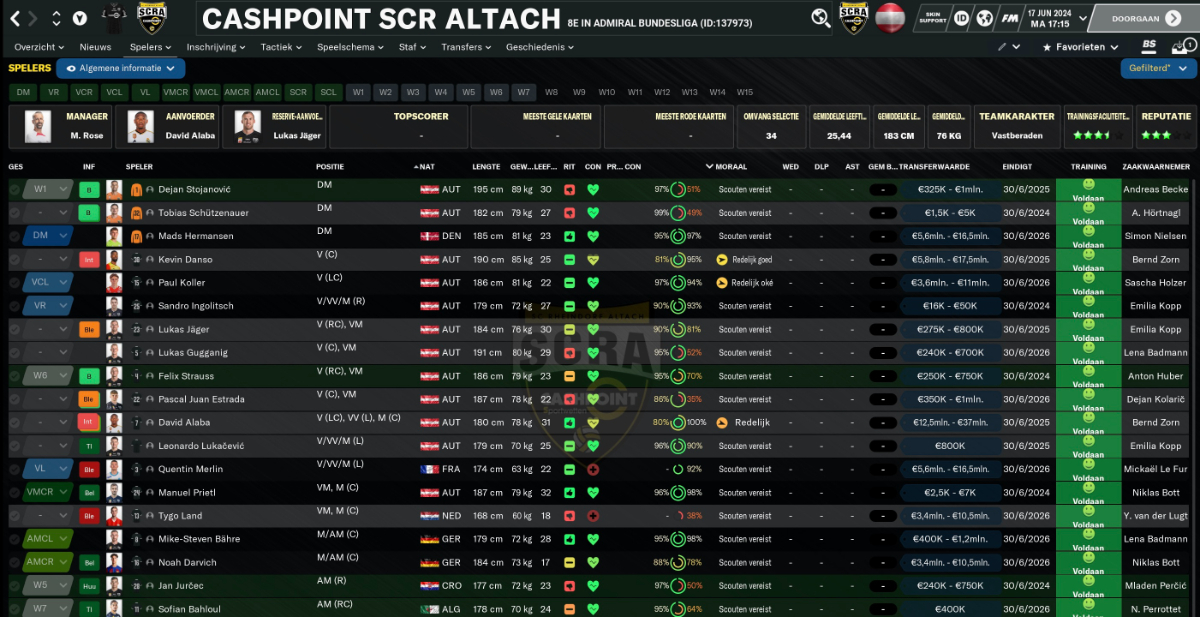Click Kevin Danso's Int status badge

pos(90,259)
